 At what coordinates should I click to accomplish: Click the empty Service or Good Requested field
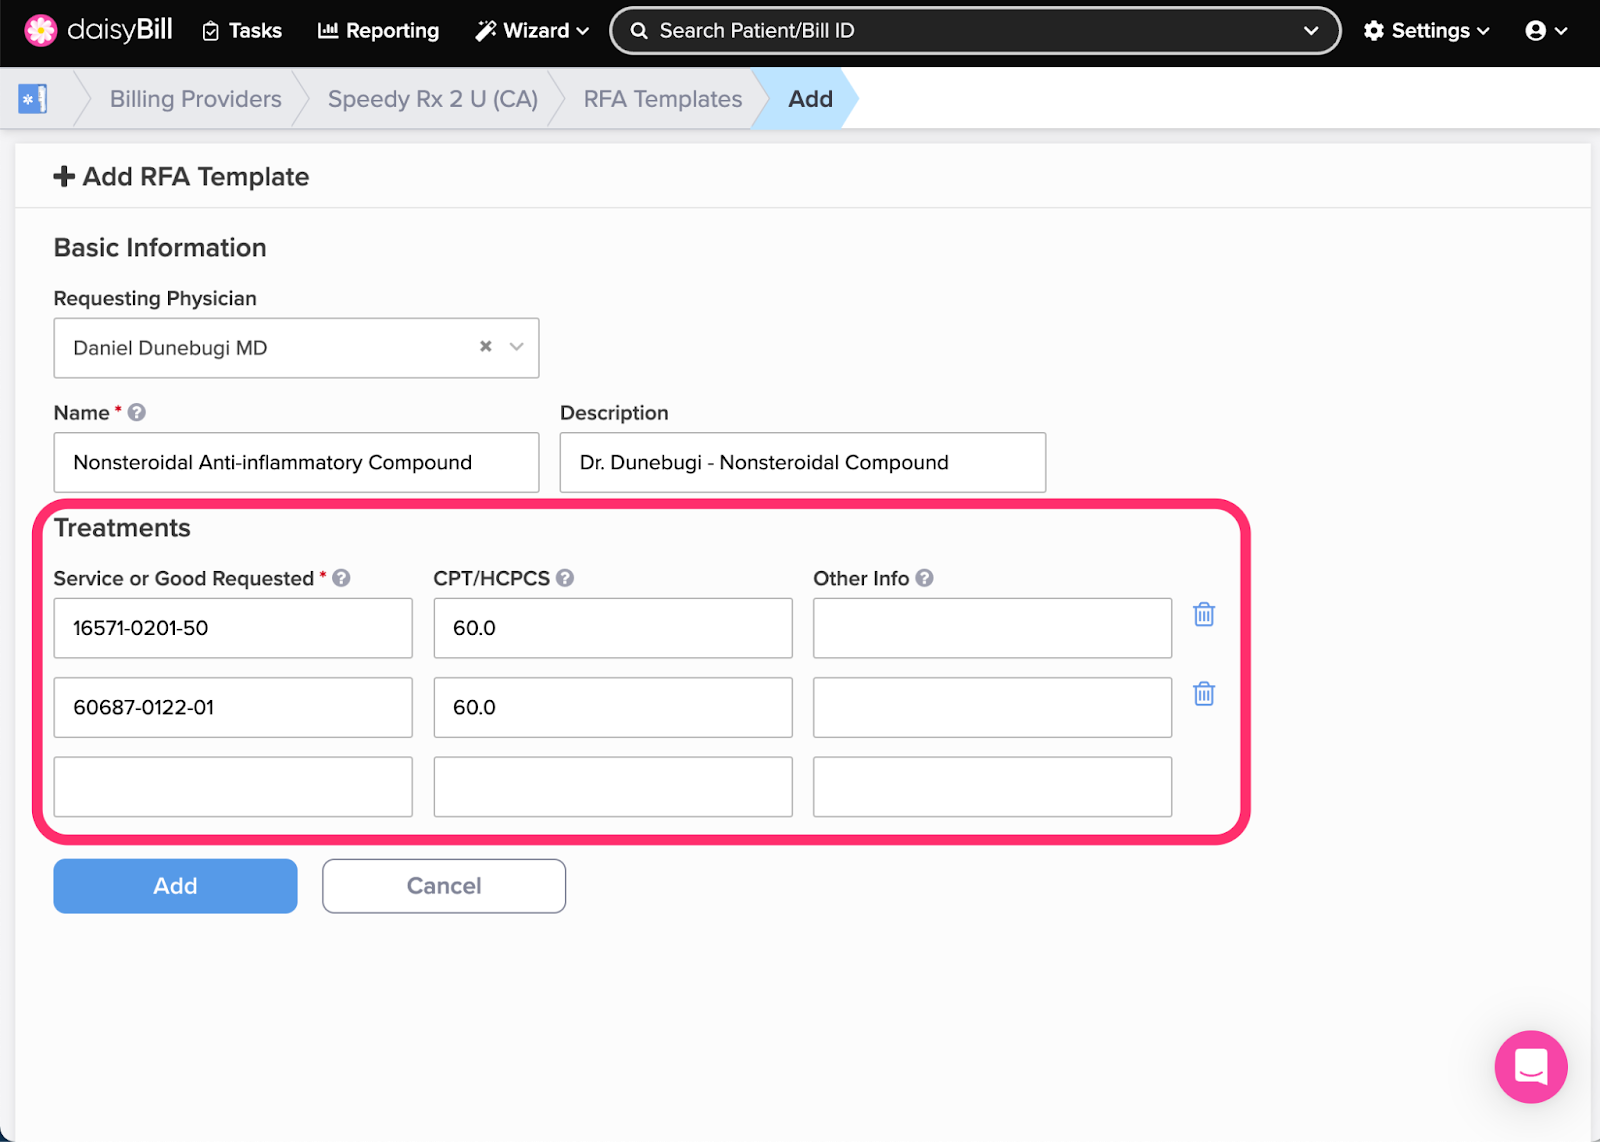click(232, 786)
